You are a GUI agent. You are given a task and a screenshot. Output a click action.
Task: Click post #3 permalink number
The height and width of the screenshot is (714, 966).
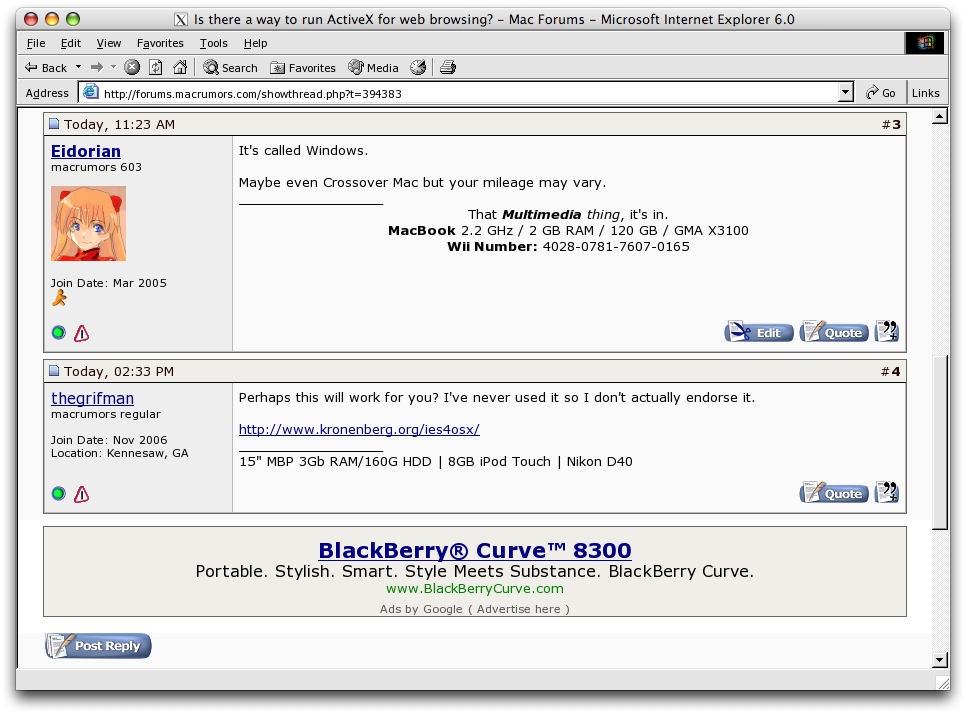(x=896, y=124)
